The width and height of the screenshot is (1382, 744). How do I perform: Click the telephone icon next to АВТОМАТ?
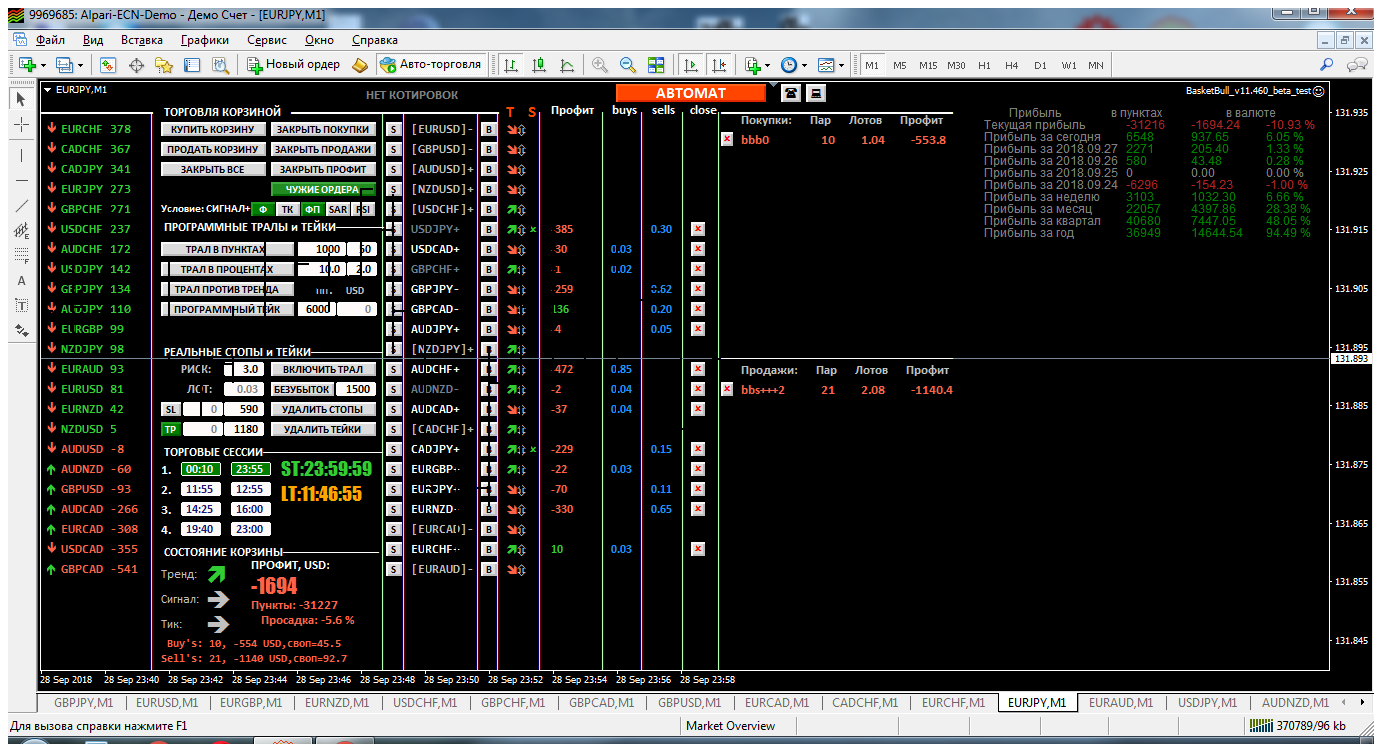(791, 93)
